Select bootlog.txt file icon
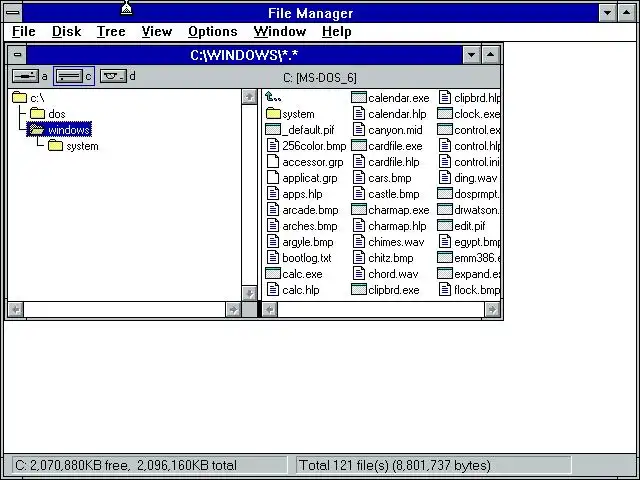The image size is (640, 480). pyautogui.click(x=273, y=258)
